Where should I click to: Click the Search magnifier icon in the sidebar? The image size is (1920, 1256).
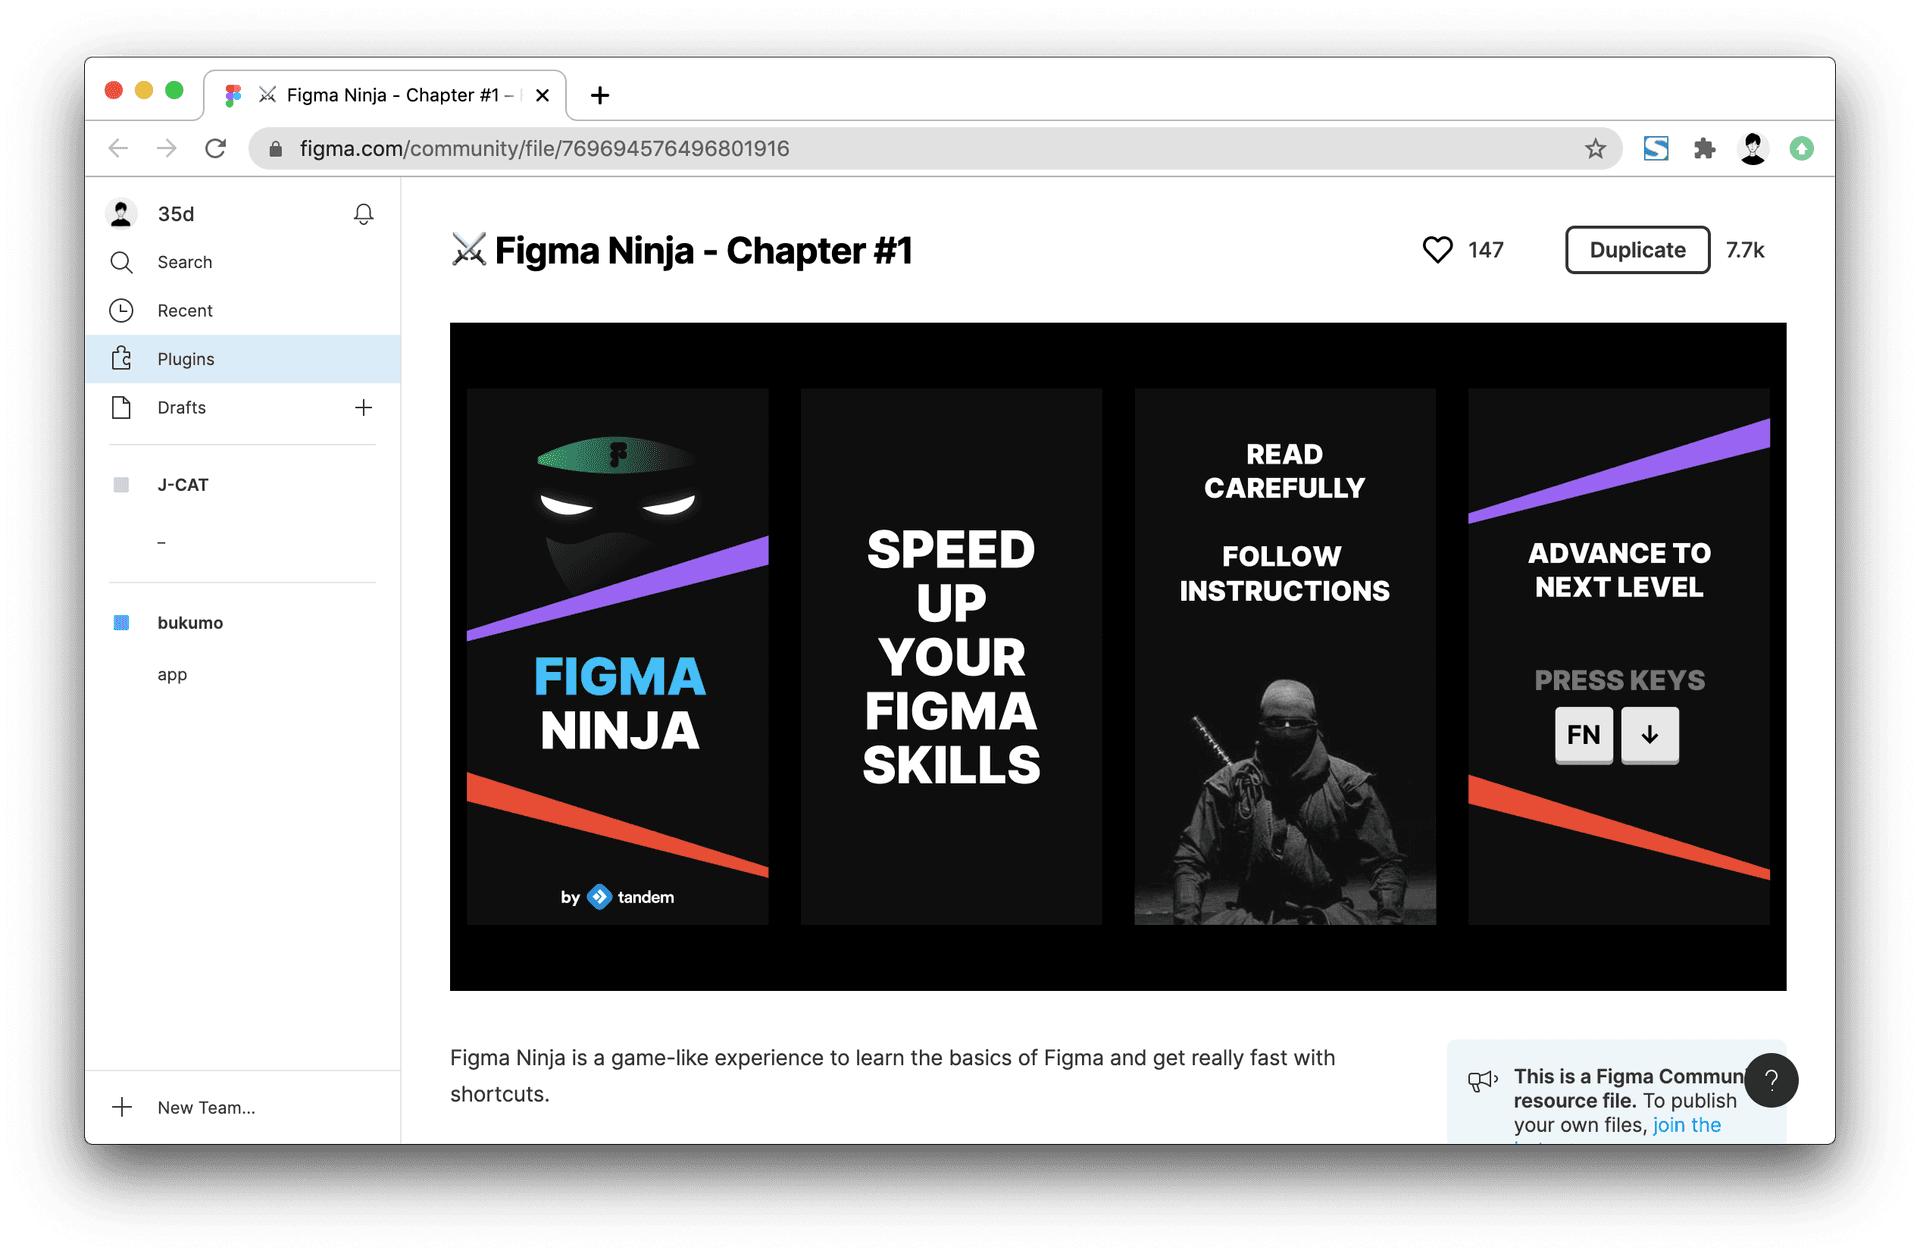click(x=121, y=262)
